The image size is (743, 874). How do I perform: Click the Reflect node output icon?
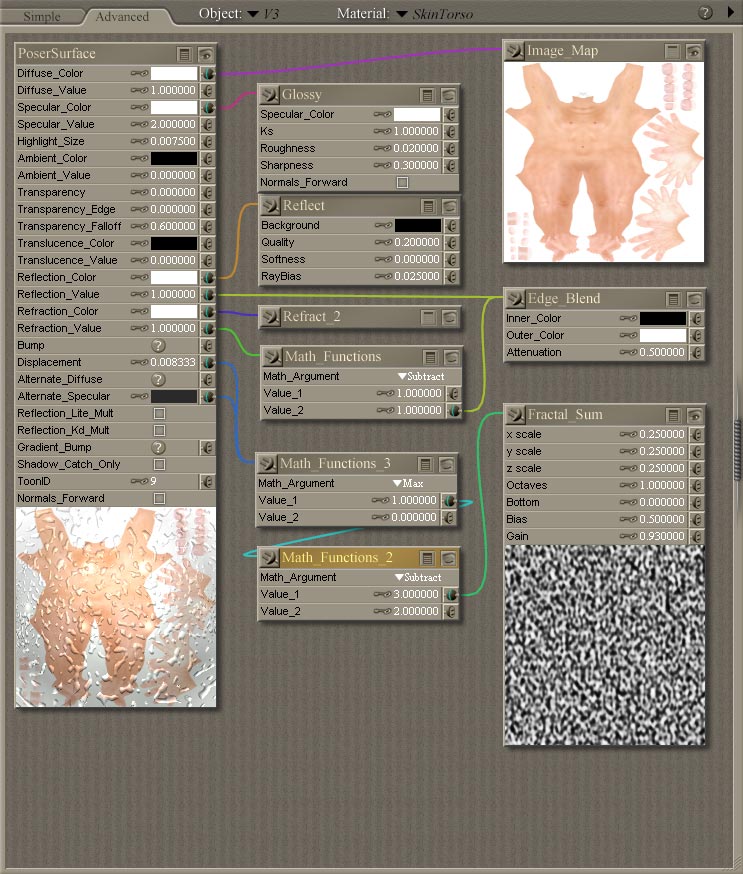[271, 206]
